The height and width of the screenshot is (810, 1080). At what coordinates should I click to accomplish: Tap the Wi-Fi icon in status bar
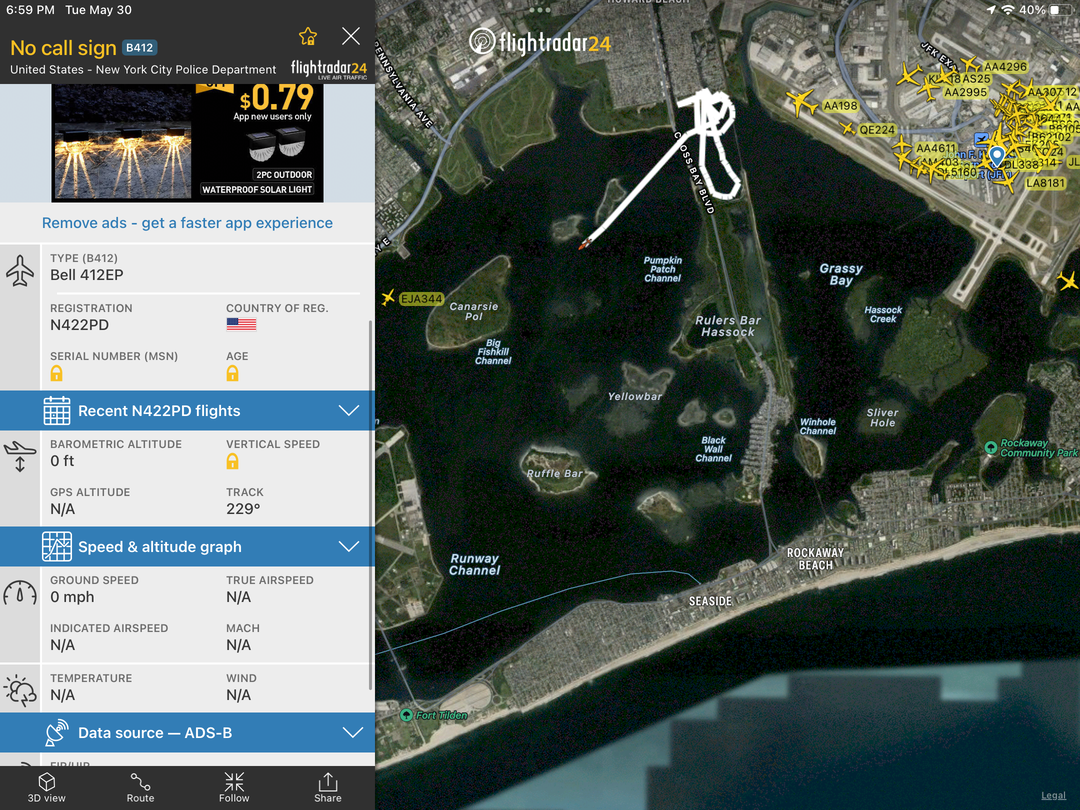pyautogui.click(x=1008, y=10)
